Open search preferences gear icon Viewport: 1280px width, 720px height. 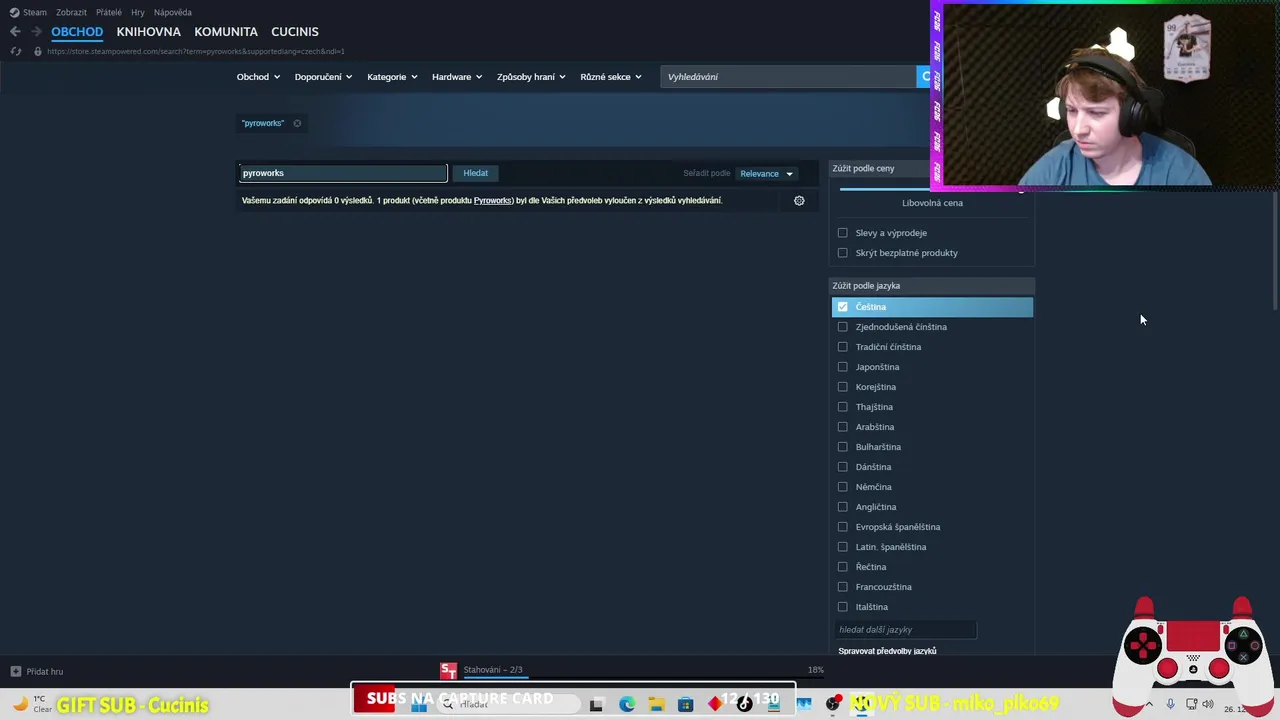click(x=799, y=201)
